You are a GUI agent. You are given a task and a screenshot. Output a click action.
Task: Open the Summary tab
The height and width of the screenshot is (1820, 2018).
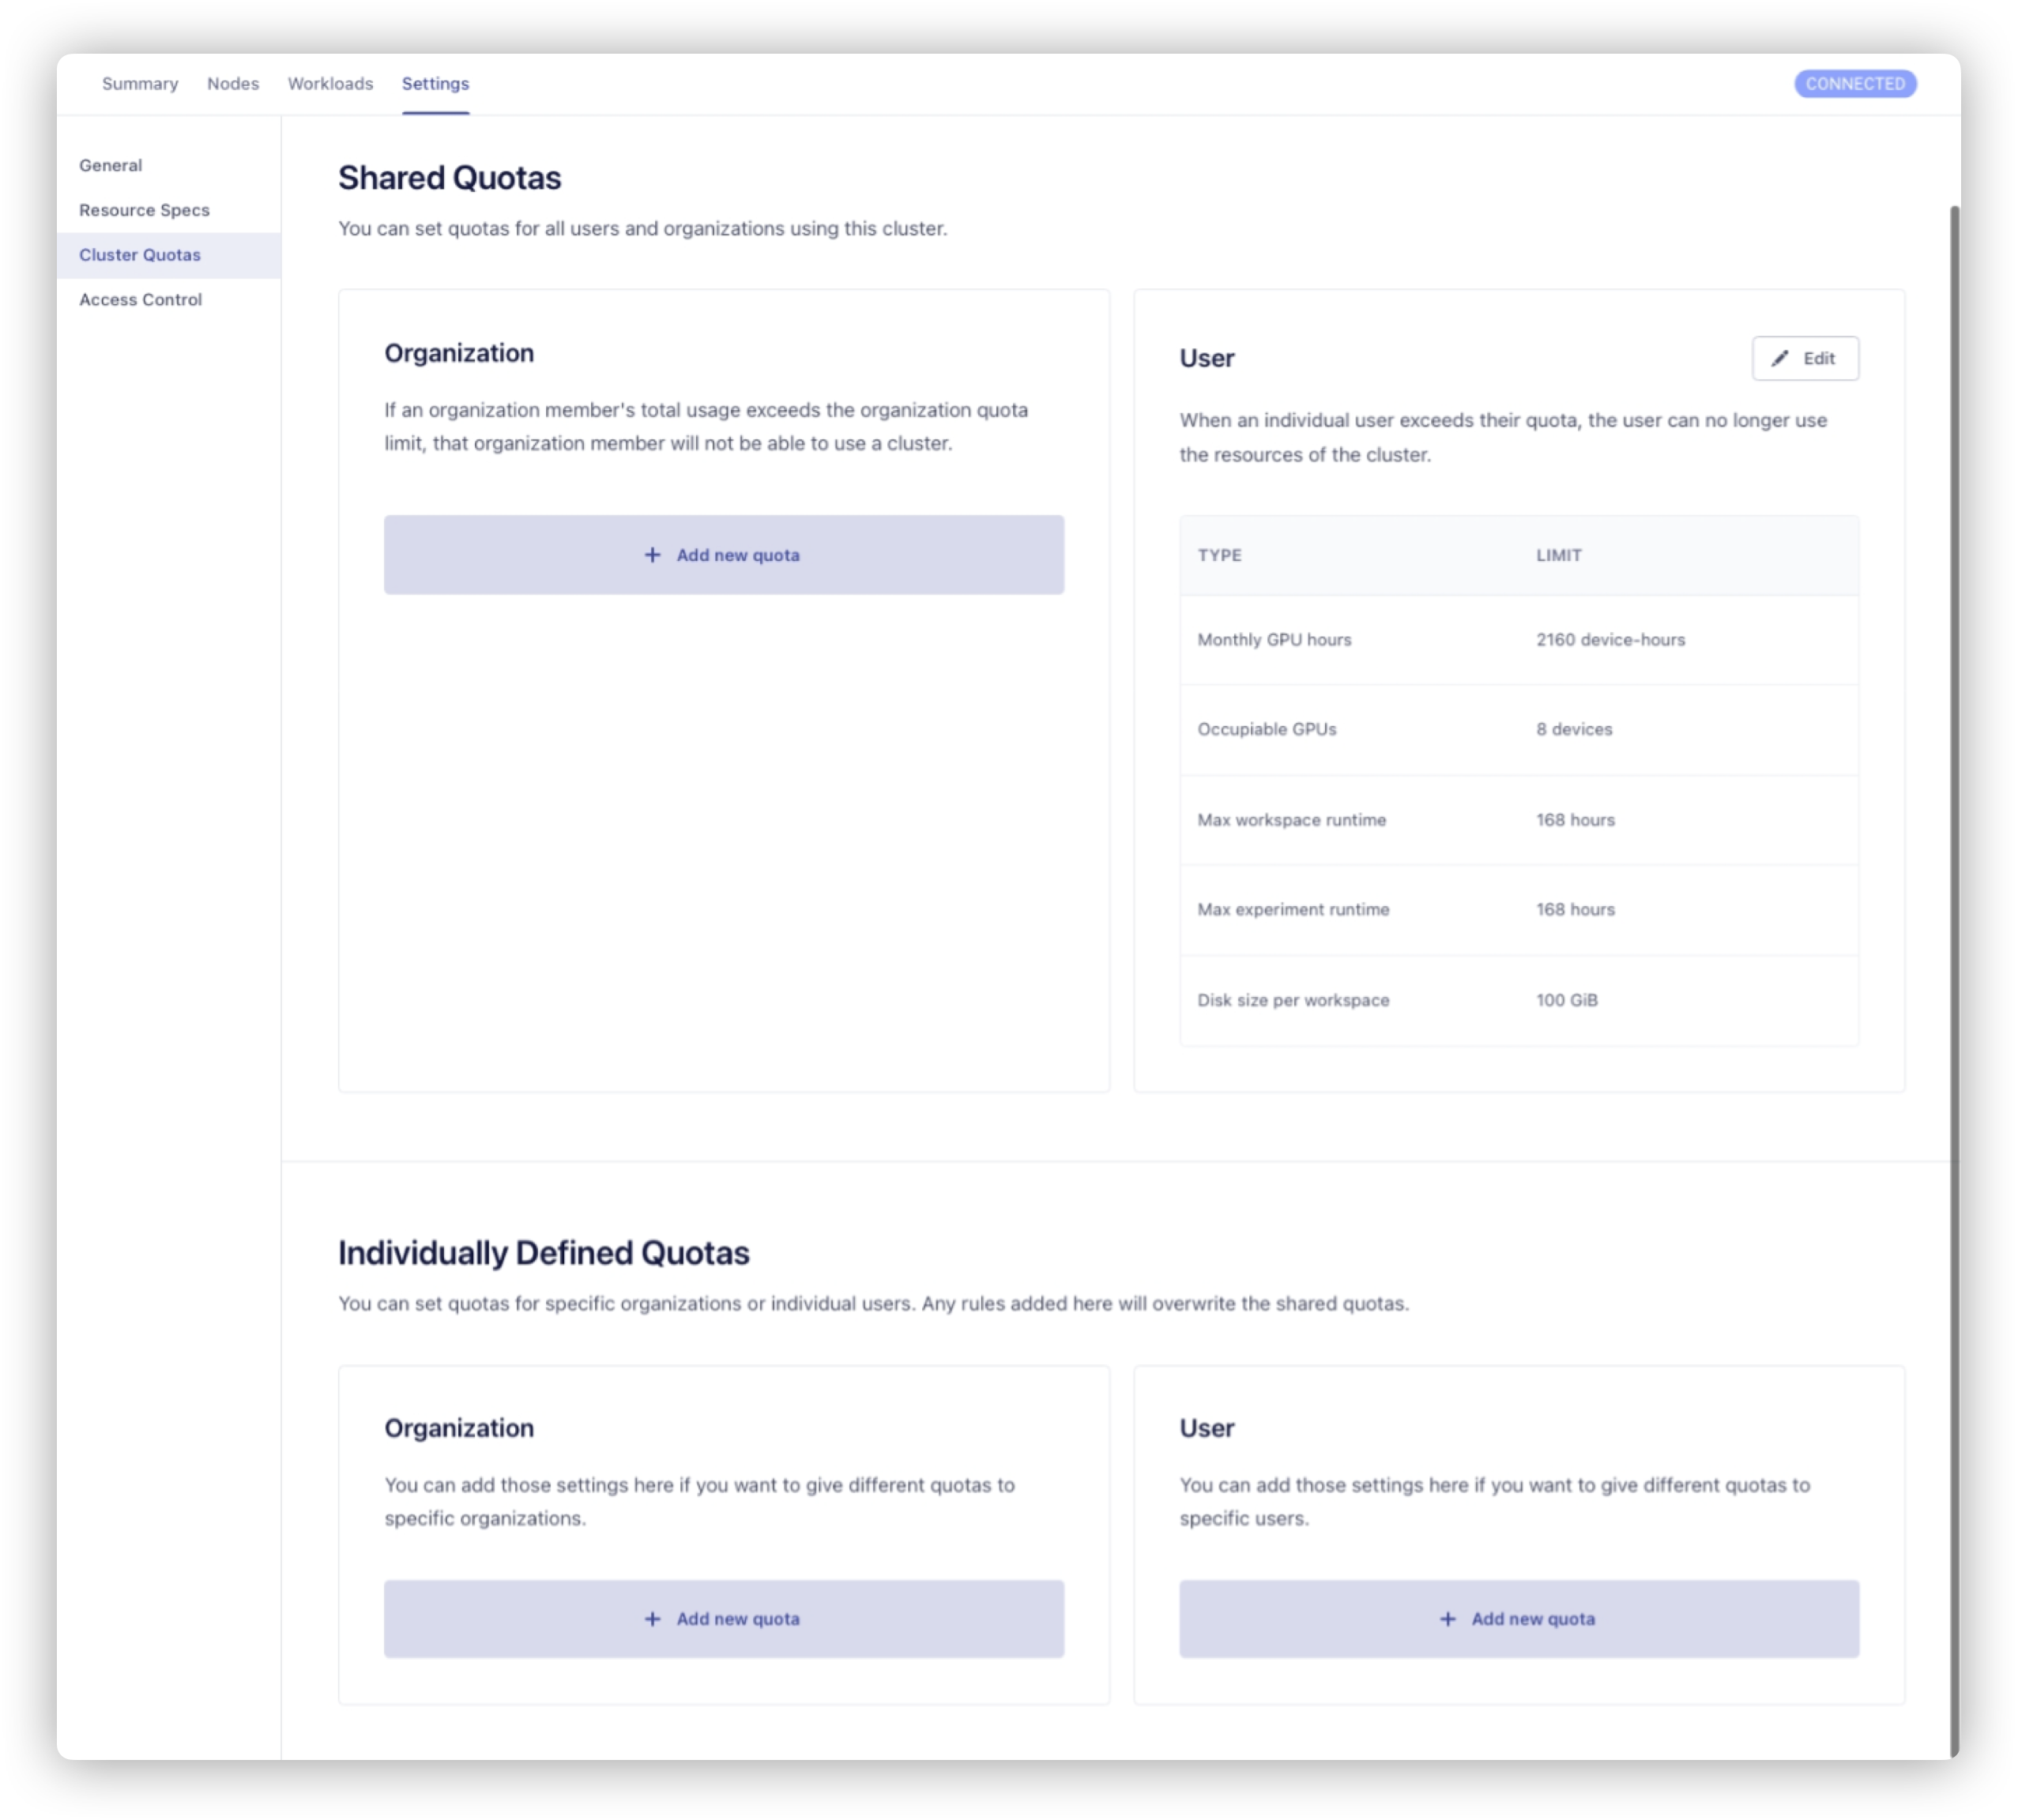point(140,84)
